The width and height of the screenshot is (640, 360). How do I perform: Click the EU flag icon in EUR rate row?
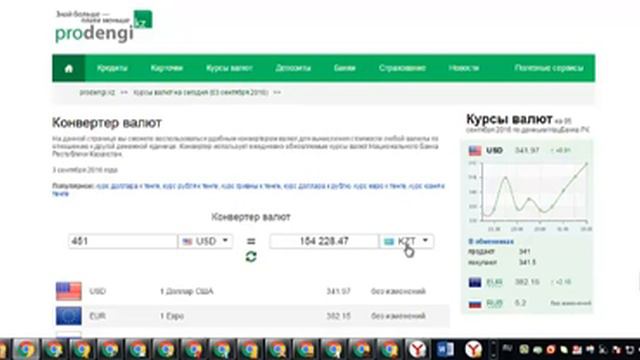[x=69, y=316]
